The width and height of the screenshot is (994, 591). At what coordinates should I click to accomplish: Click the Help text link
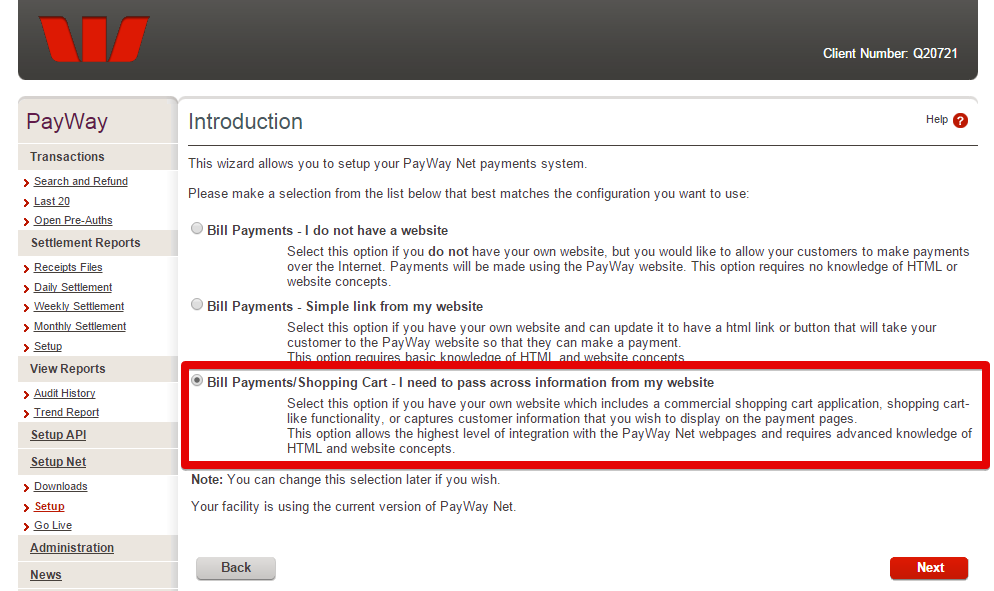tap(936, 119)
